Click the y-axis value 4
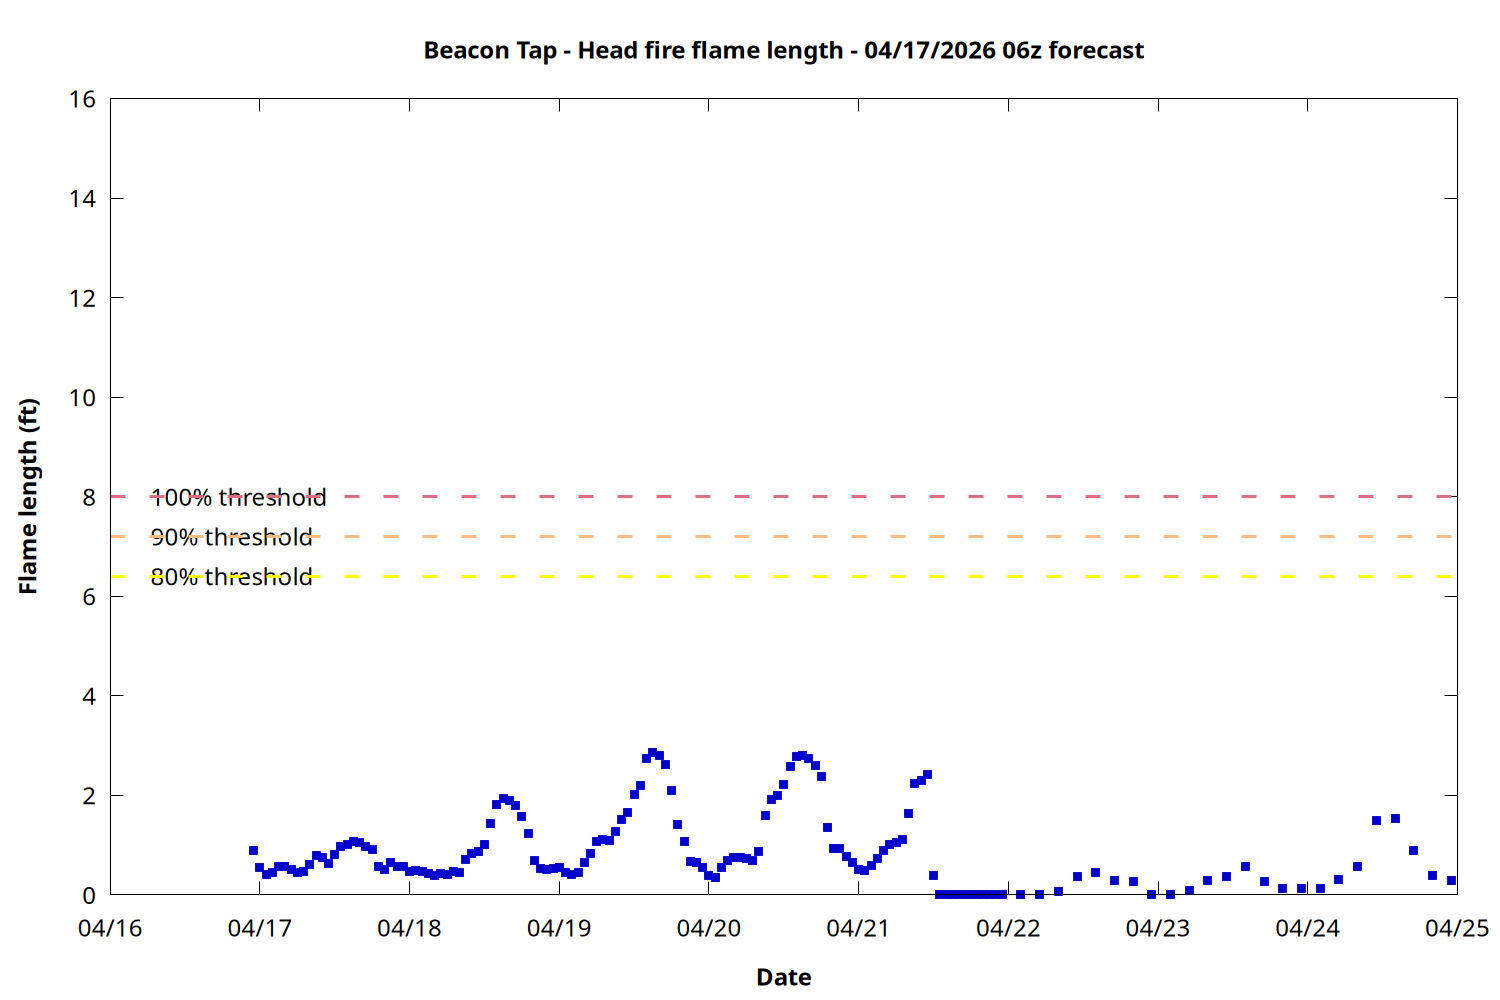 [x=89, y=696]
